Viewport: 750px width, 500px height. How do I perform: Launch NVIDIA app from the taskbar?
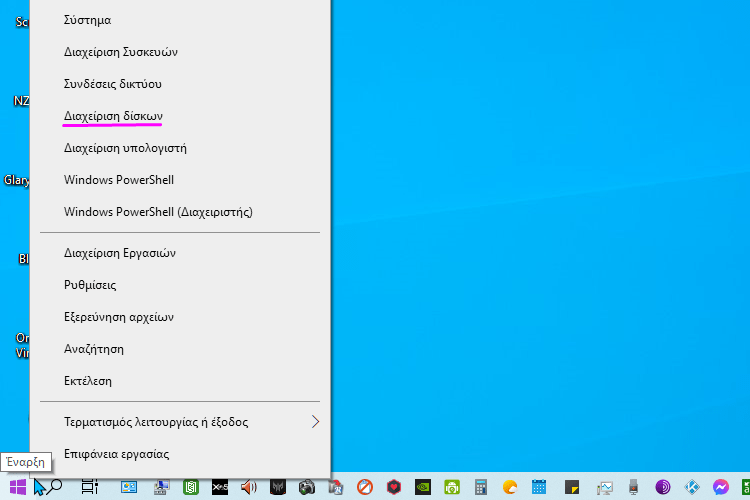point(423,487)
